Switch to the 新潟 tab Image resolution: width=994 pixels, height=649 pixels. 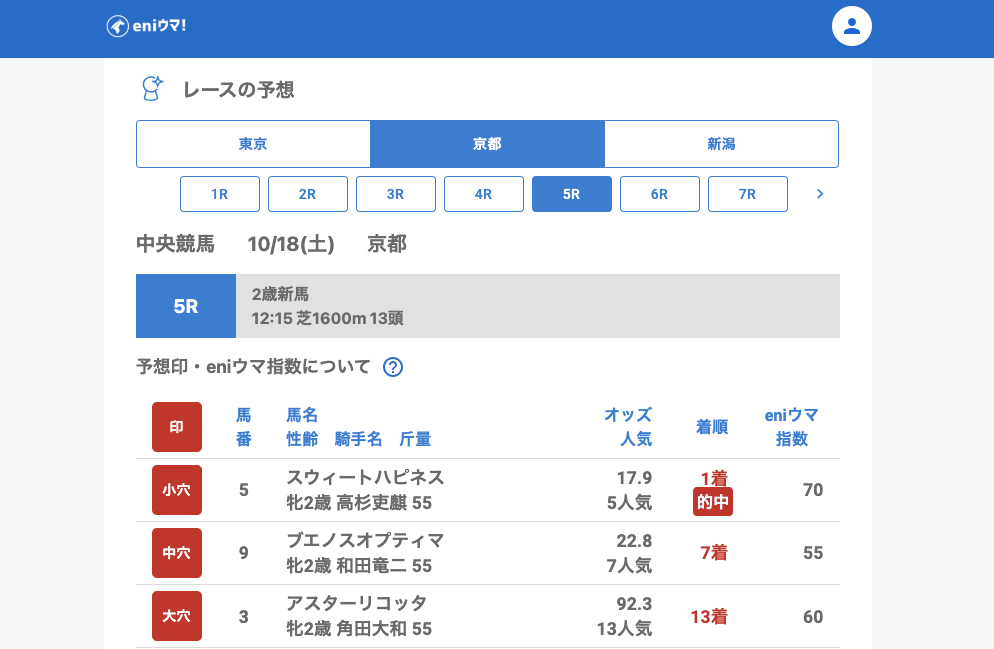[721, 144]
